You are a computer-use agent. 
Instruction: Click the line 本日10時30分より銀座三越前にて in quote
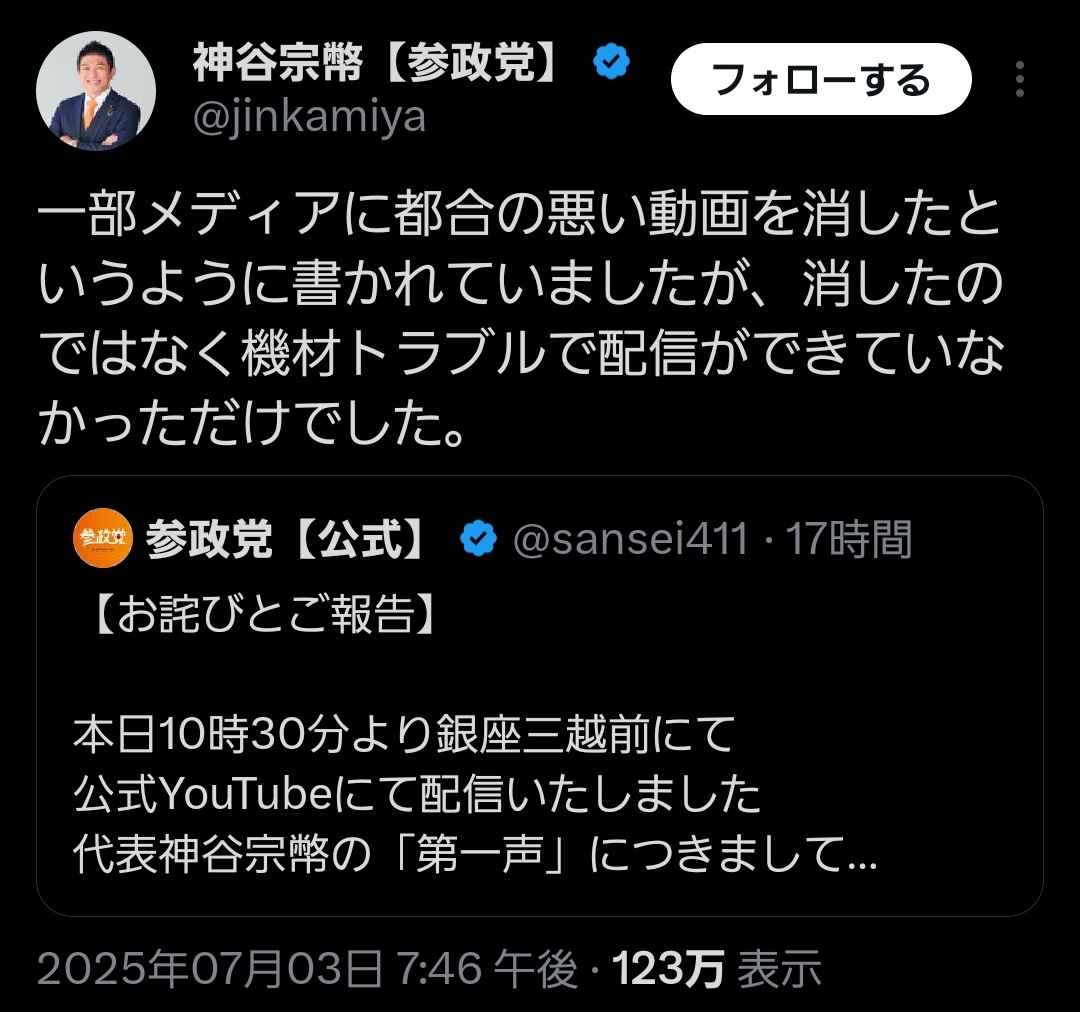pyautogui.click(x=404, y=736)
